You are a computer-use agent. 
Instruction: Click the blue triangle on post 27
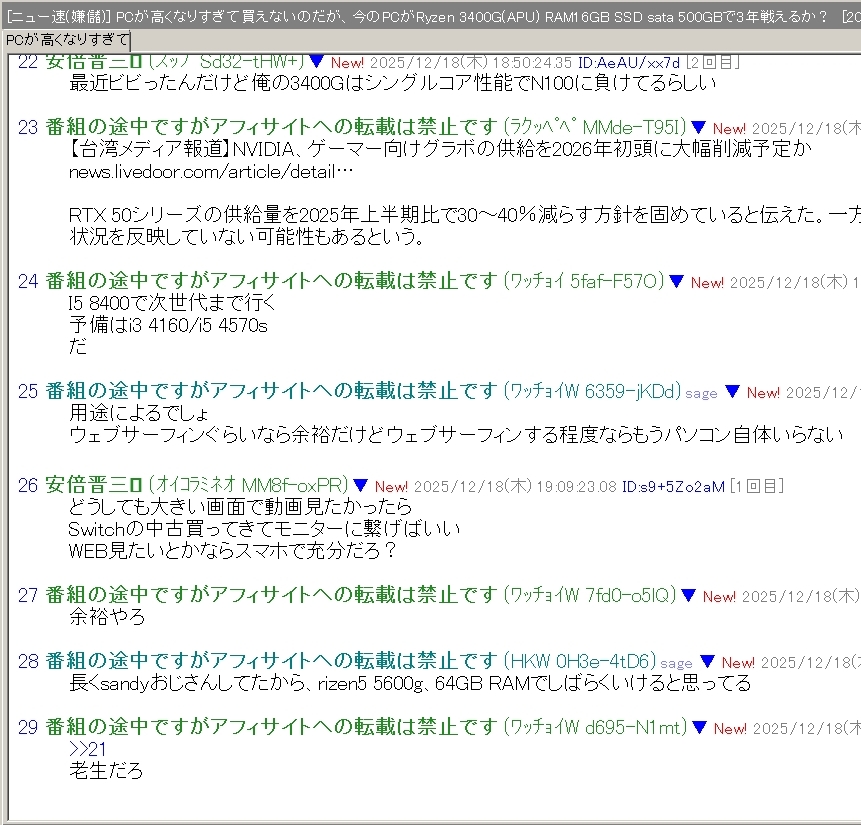click(x=689, y=596)
